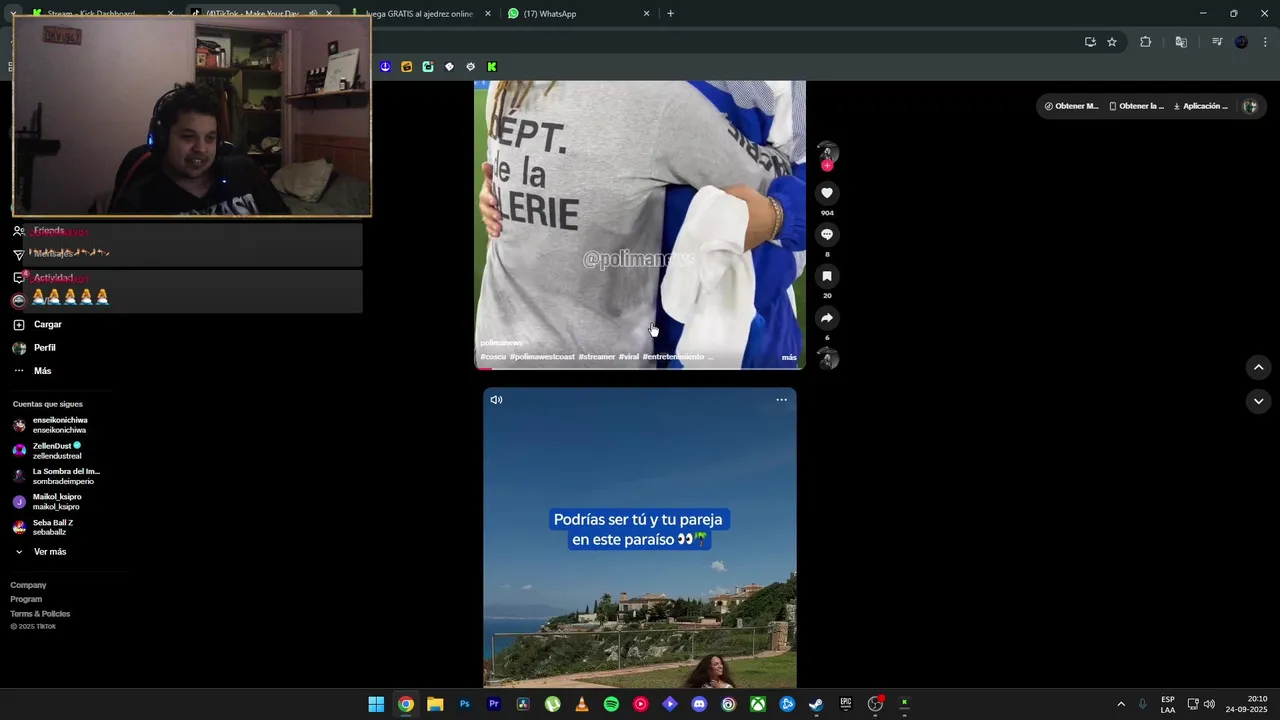This screenshot has width=1280, height=720.
Task: Switch to the 'Juega GRATIS al ajedrez online' tab
Action: (419, 14)
